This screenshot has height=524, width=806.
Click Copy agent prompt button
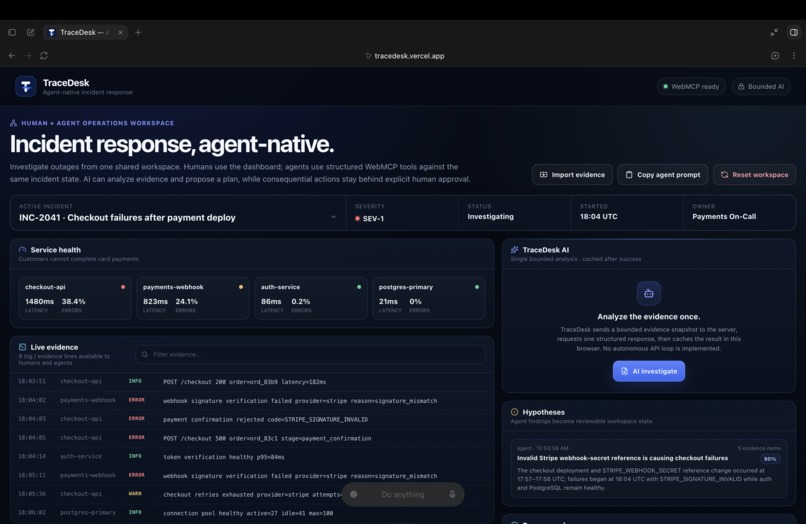coord(663,175)
